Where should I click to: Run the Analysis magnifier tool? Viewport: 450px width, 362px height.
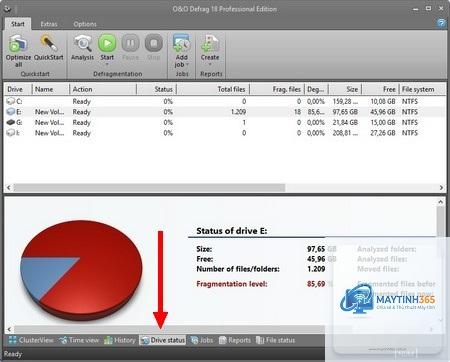coord(82,44)
